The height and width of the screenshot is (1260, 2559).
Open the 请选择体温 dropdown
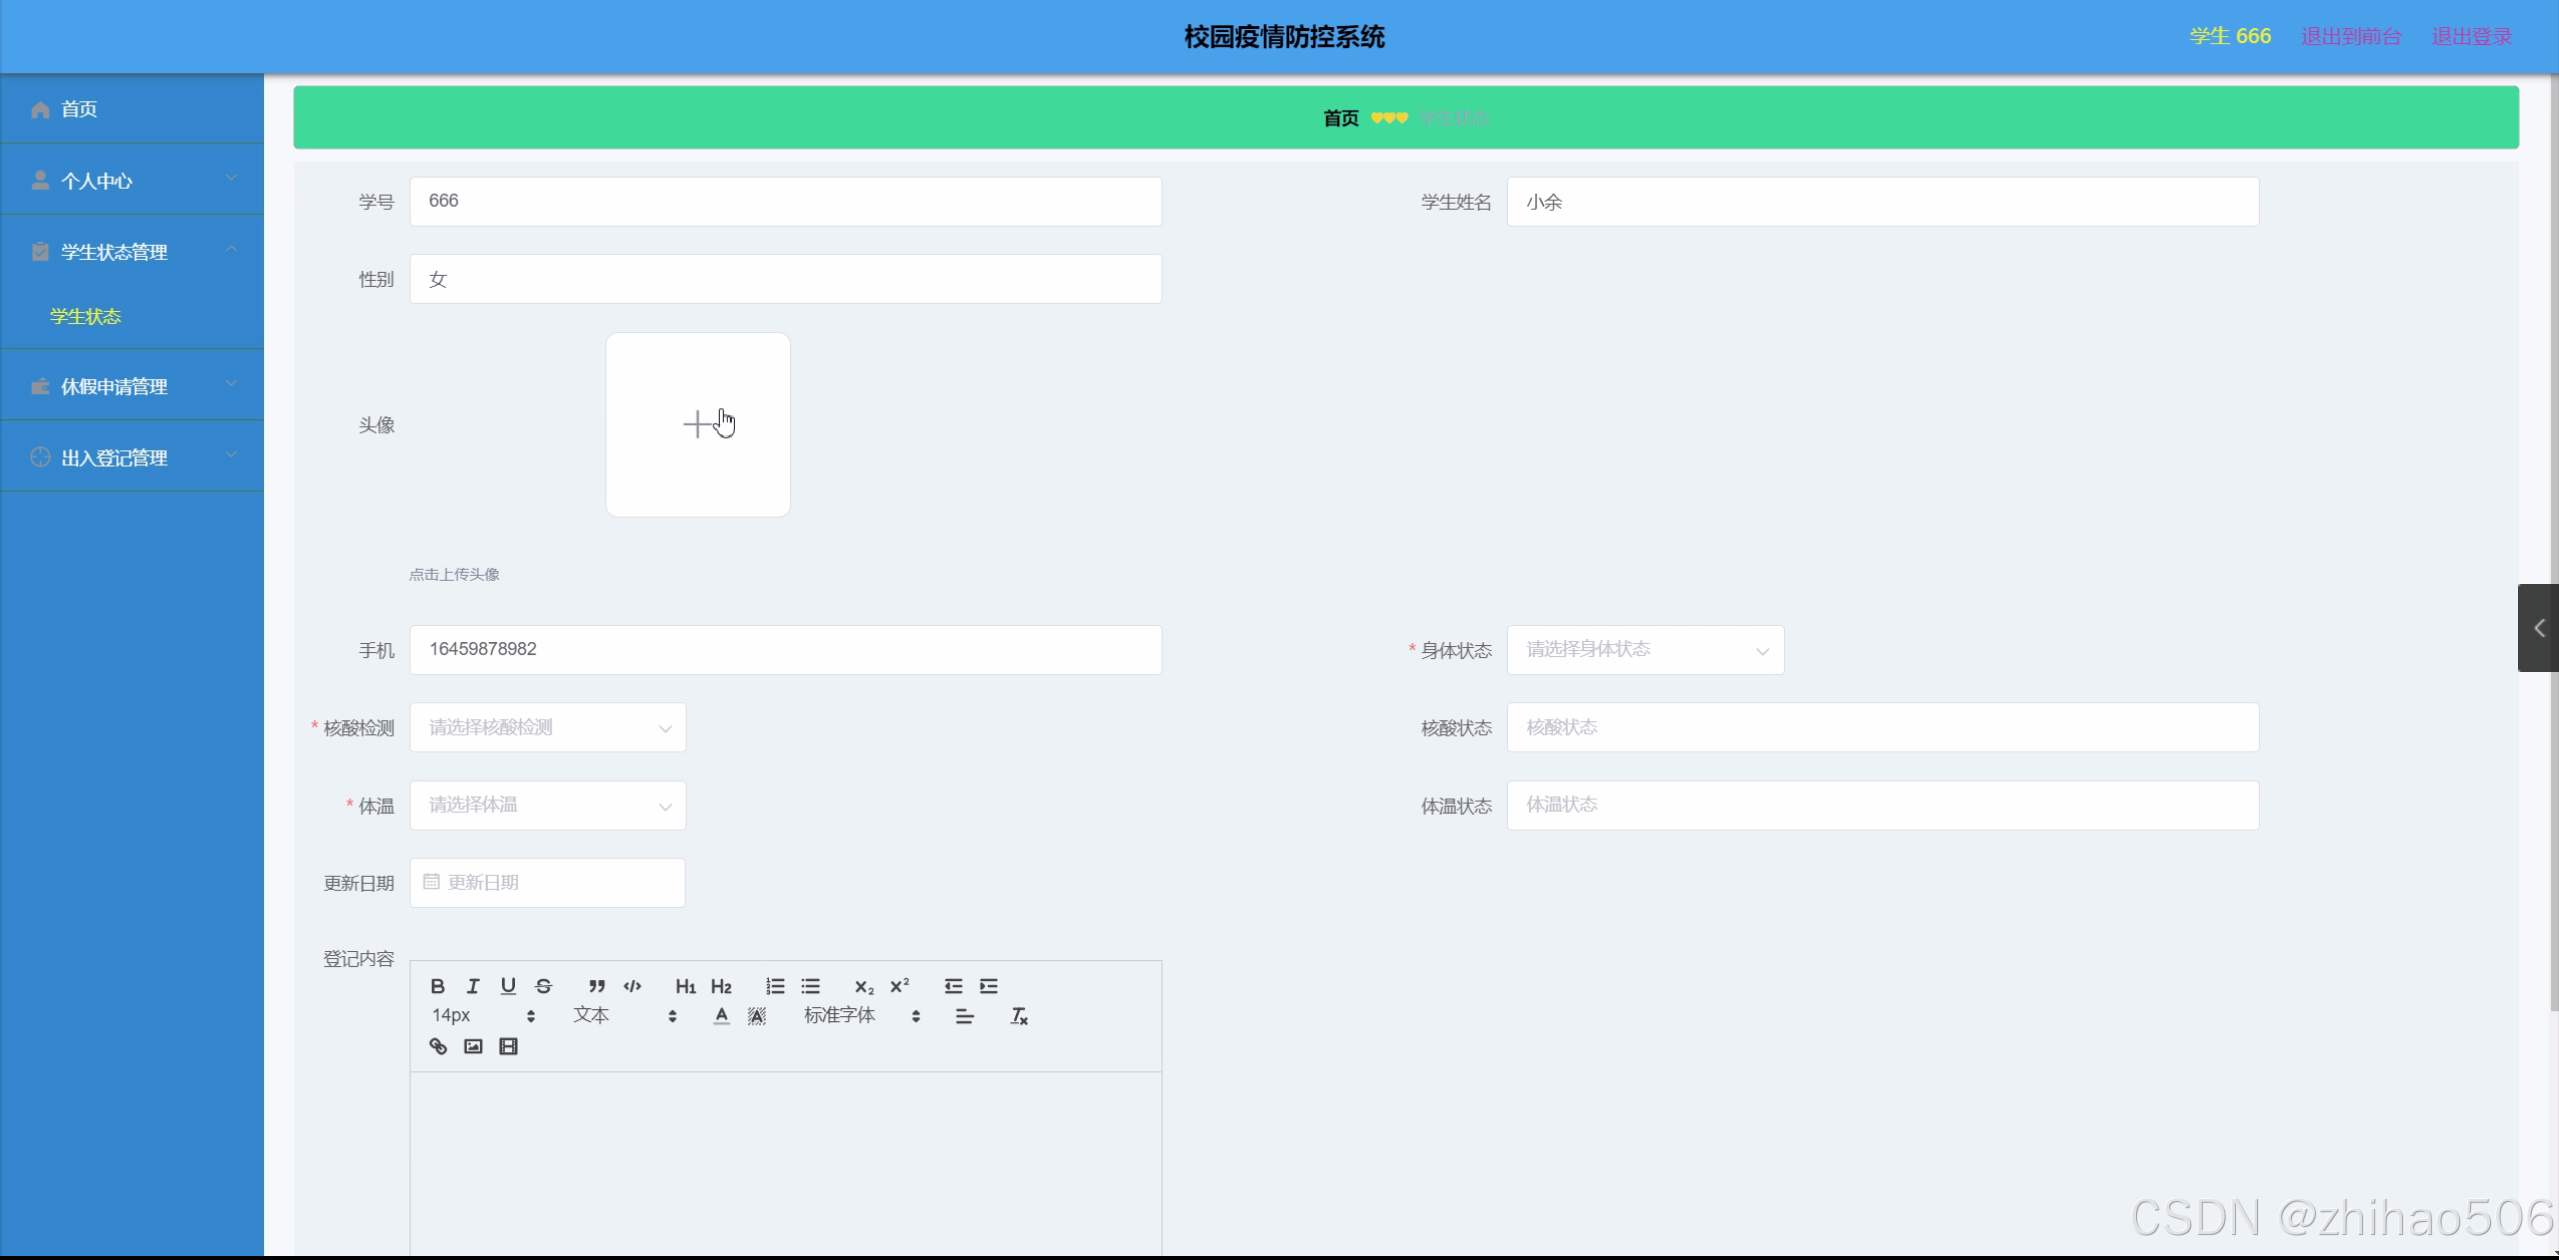point(547,806)
